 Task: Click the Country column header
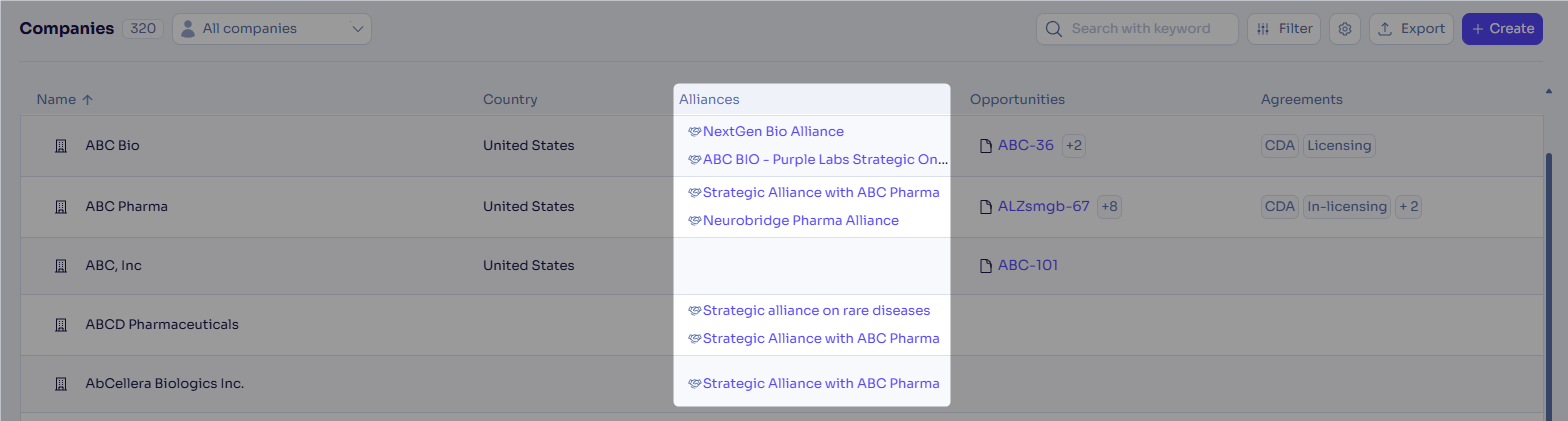(510, 100)
